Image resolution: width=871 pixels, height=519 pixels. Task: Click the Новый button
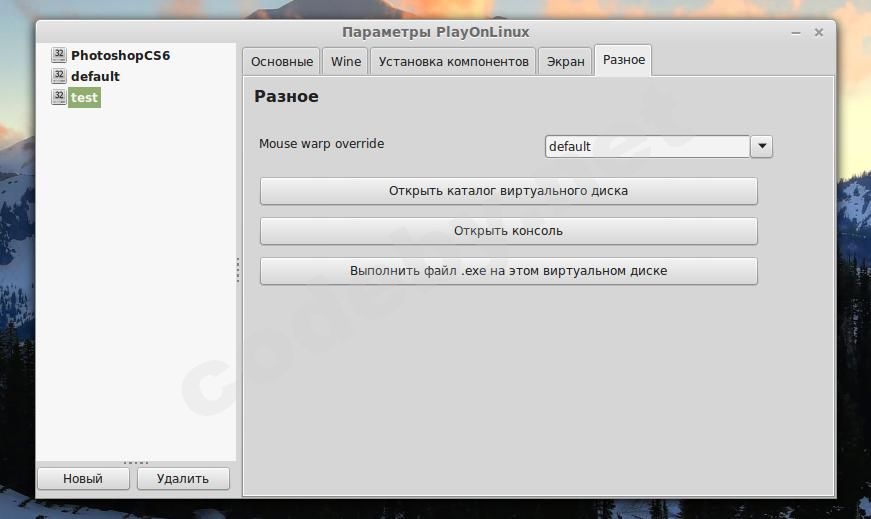coord(83,478)
